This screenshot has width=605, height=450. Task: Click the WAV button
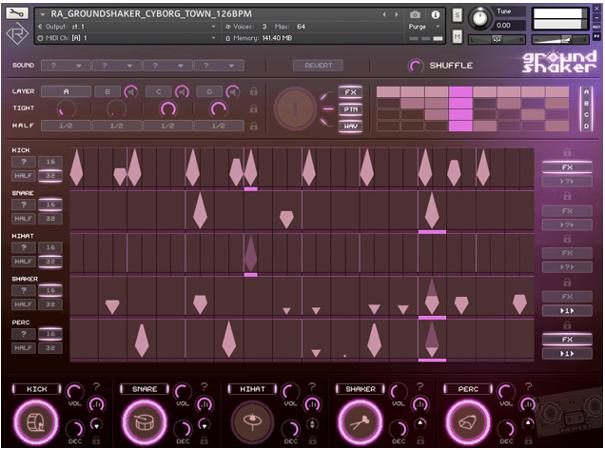tap(350, 125)
